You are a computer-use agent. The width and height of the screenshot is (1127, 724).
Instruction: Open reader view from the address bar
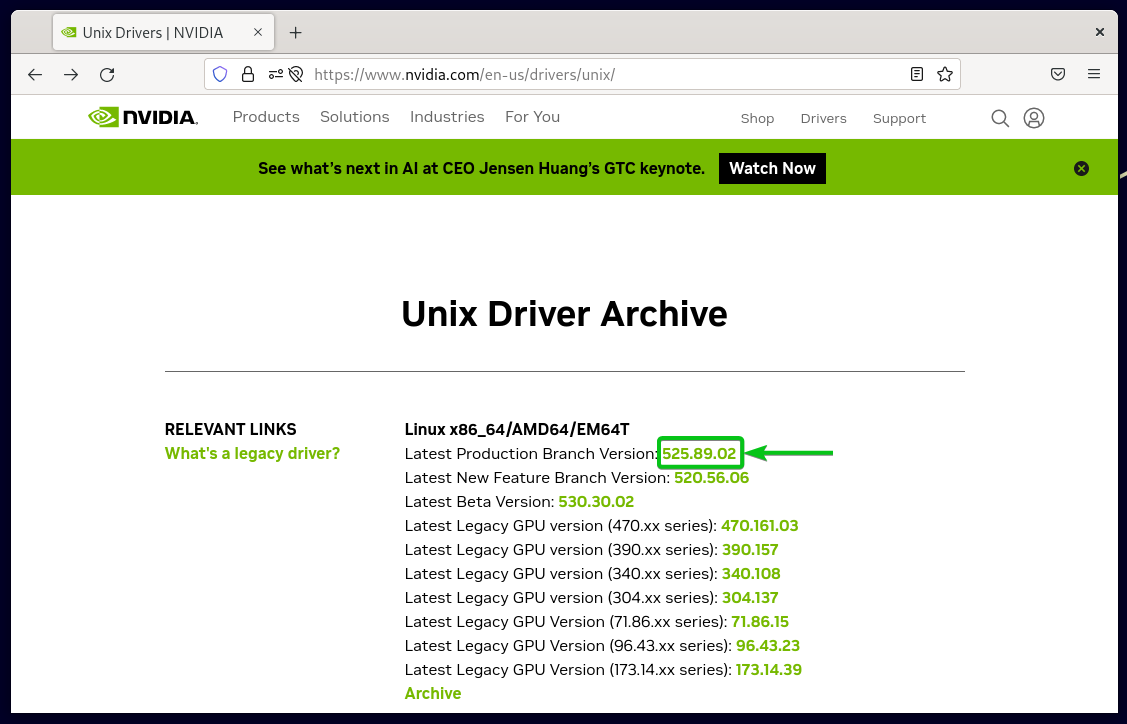[916, 73]
